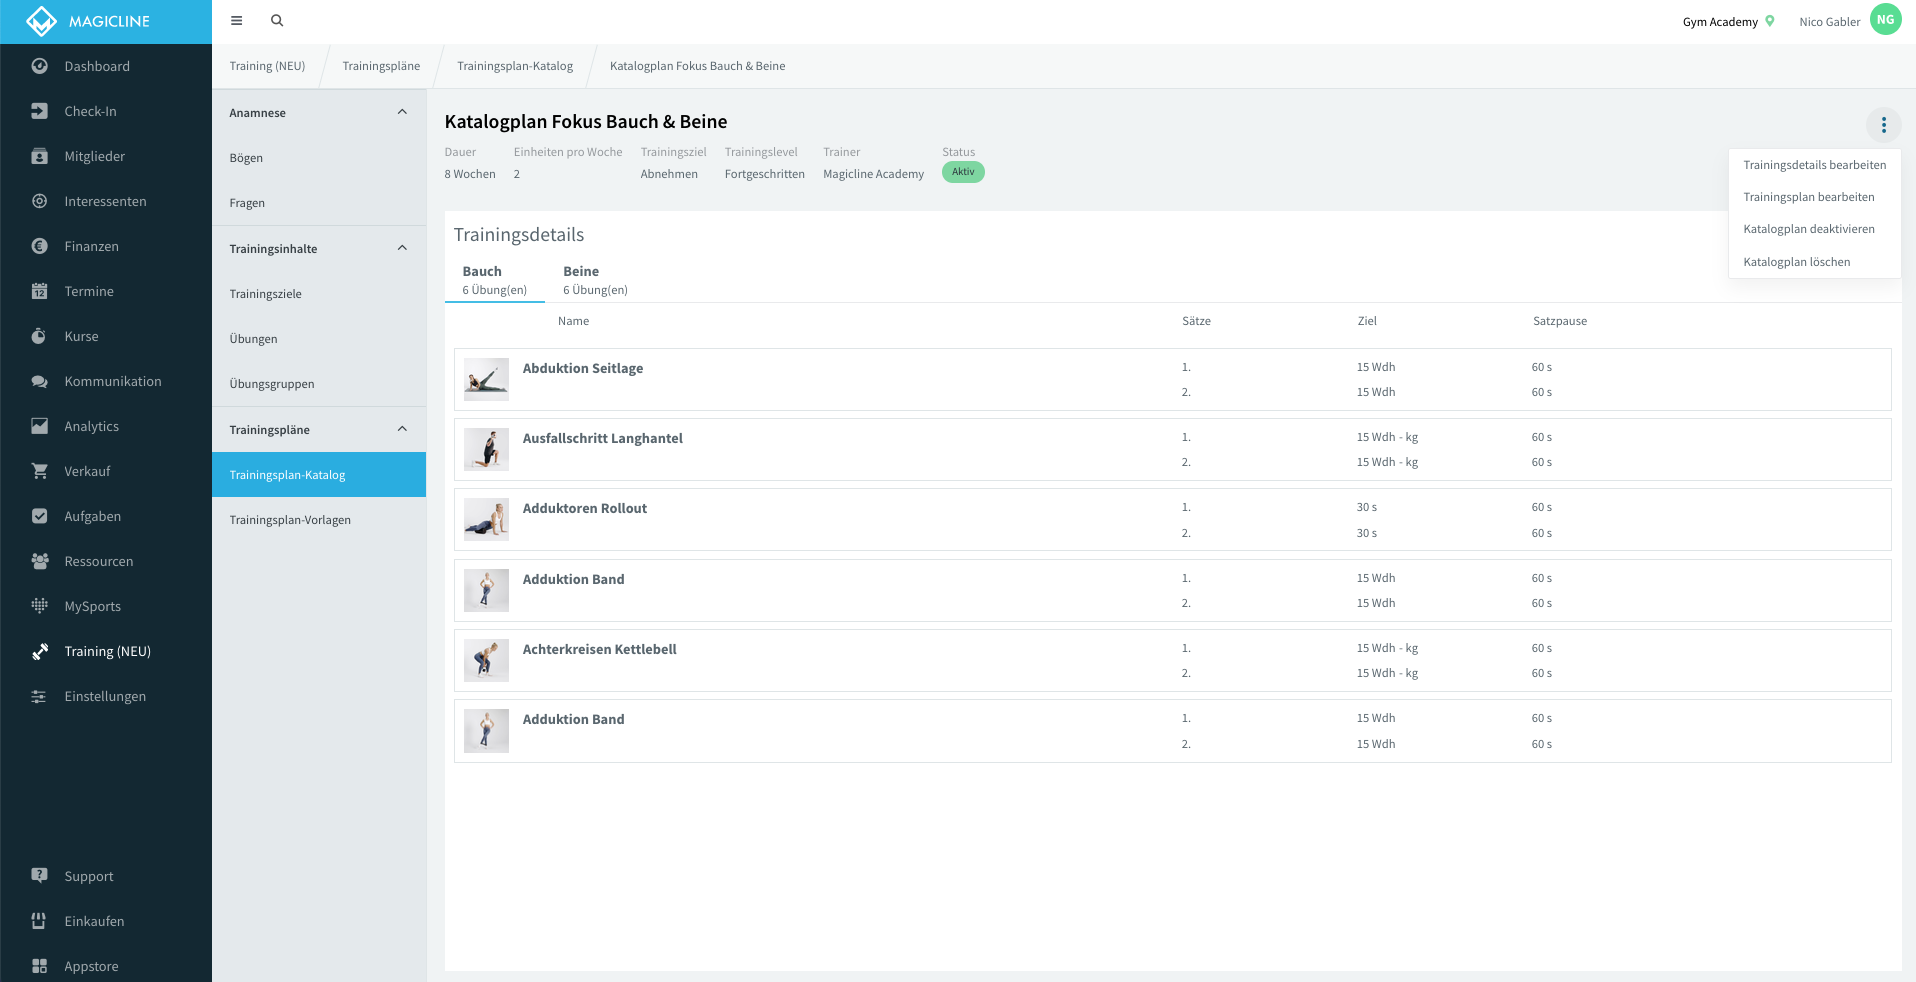Click the Finanzen euro icon

[x=40, y=246]
